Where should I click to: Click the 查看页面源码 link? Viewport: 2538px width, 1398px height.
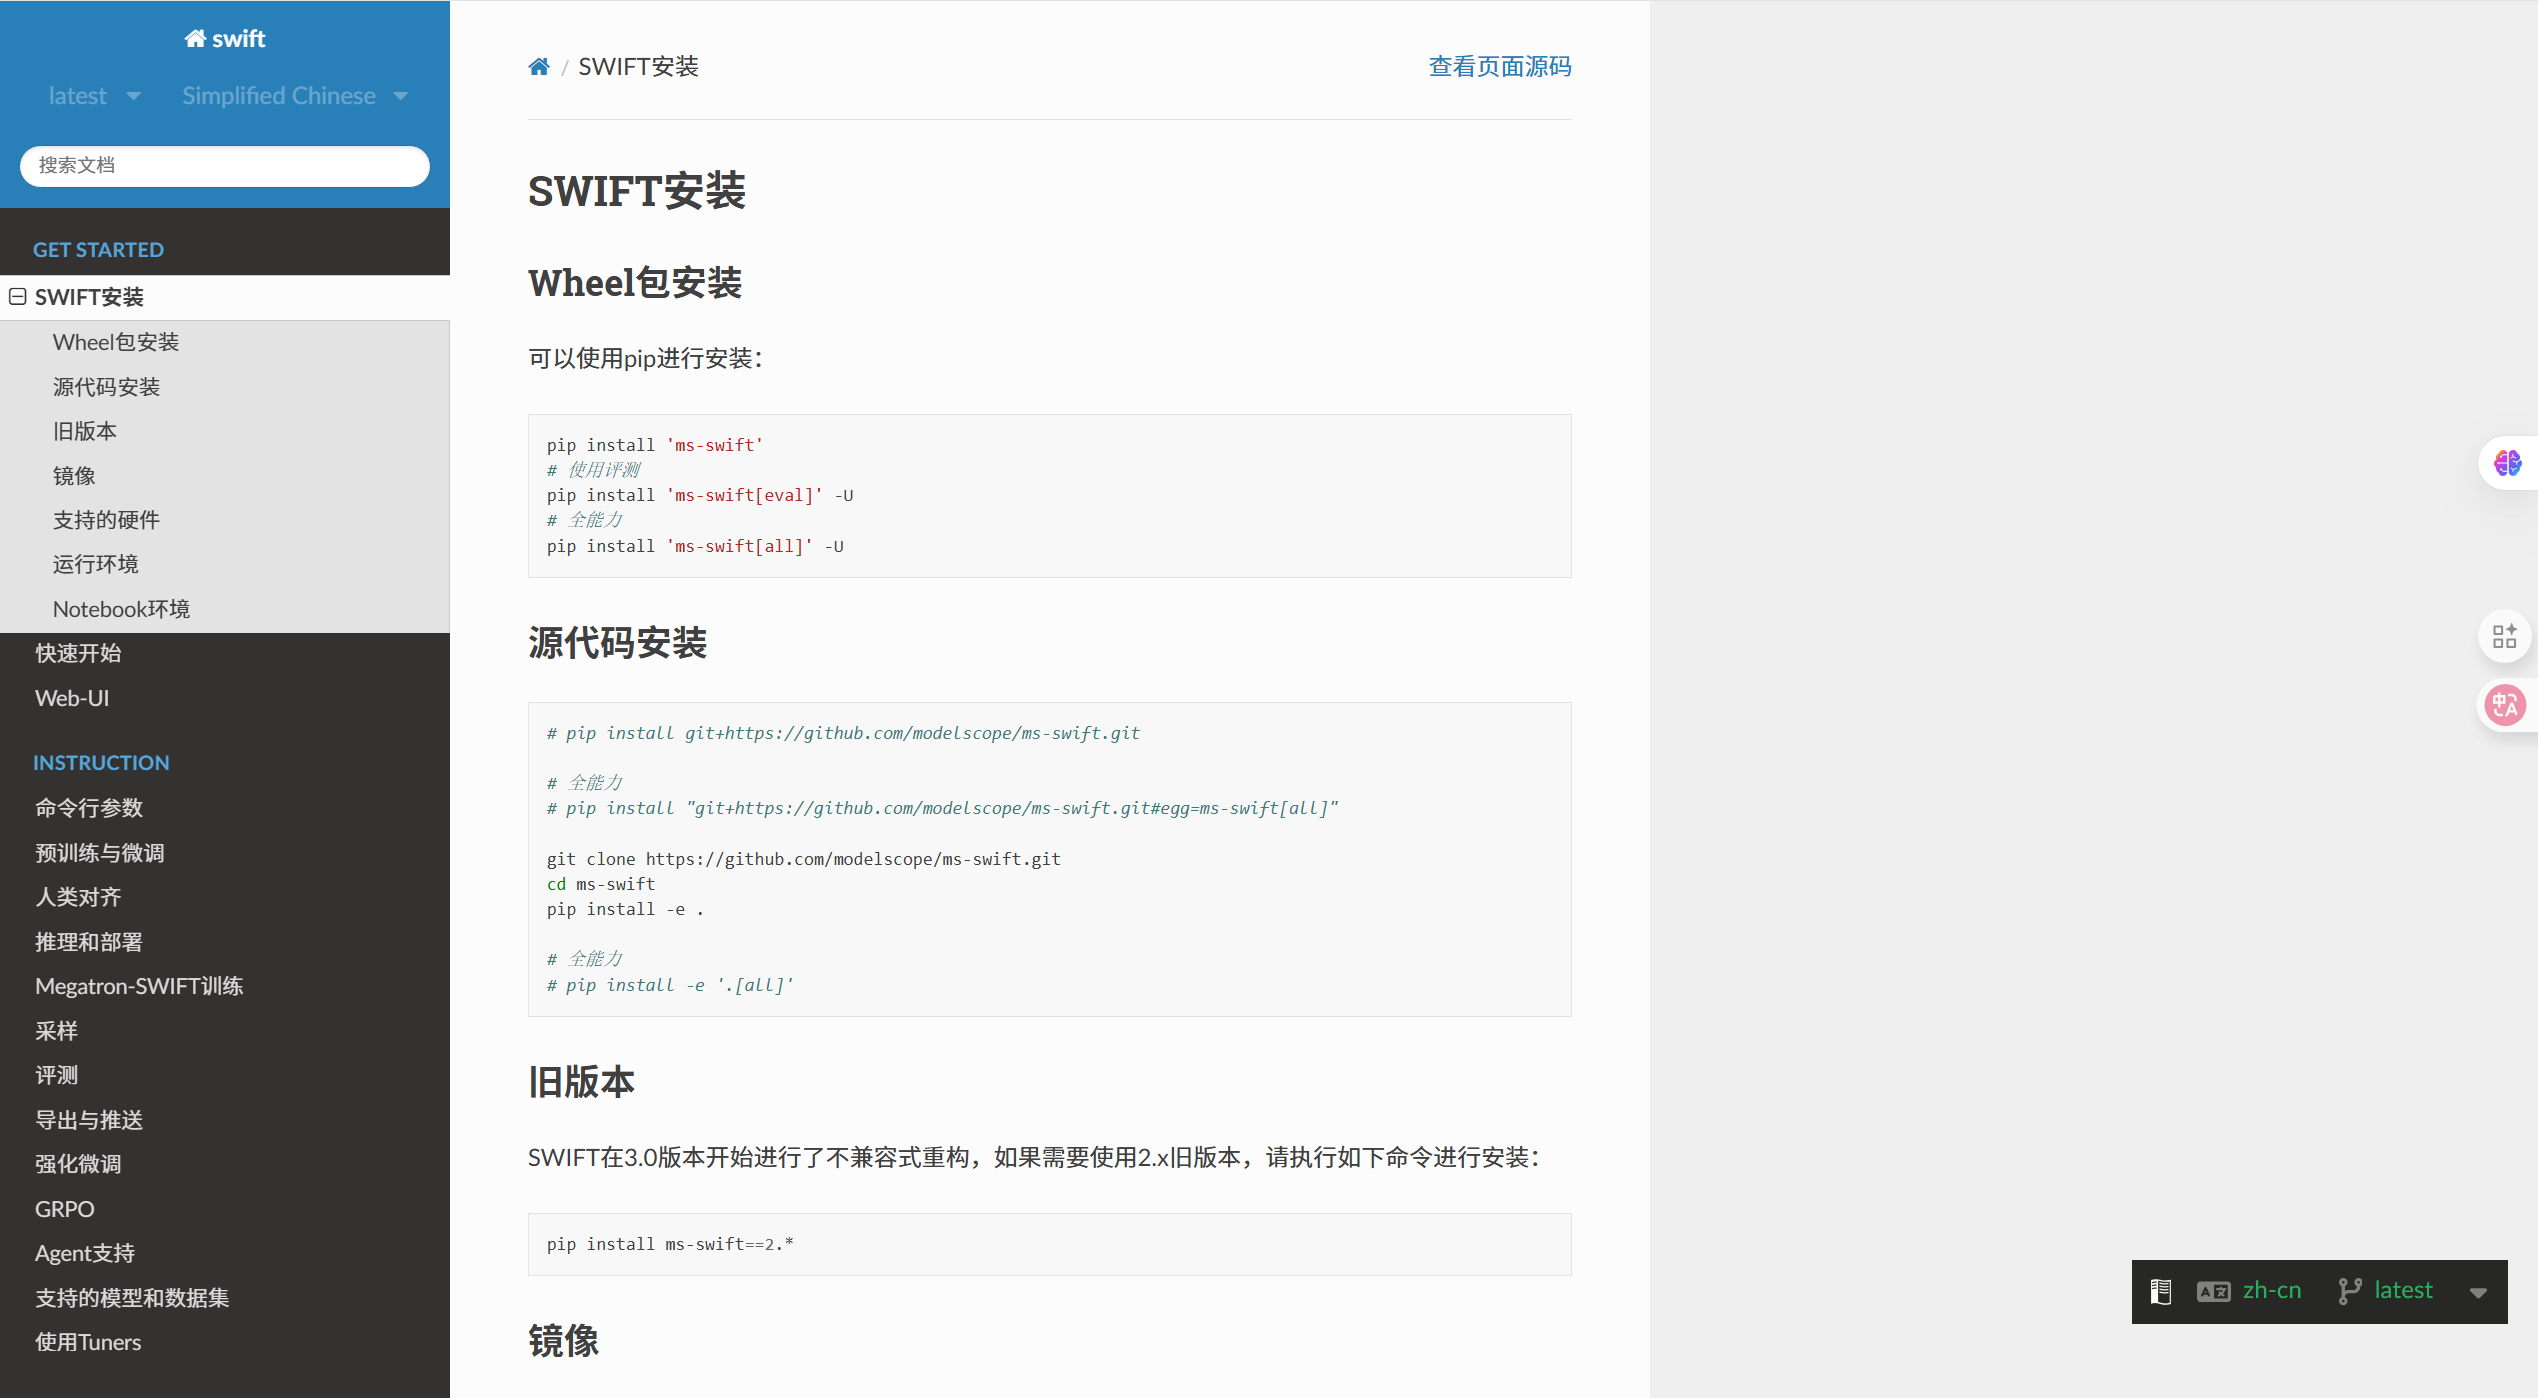point(1499,67)
